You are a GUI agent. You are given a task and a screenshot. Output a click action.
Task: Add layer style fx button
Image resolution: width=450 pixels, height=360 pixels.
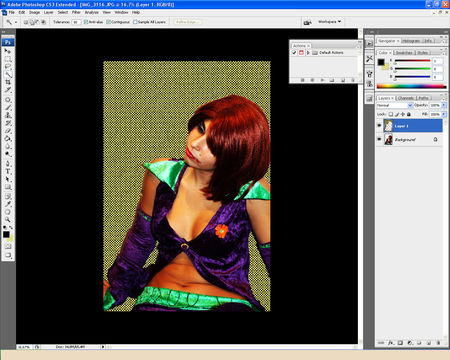pyautogui.click(x=391, y=343)
